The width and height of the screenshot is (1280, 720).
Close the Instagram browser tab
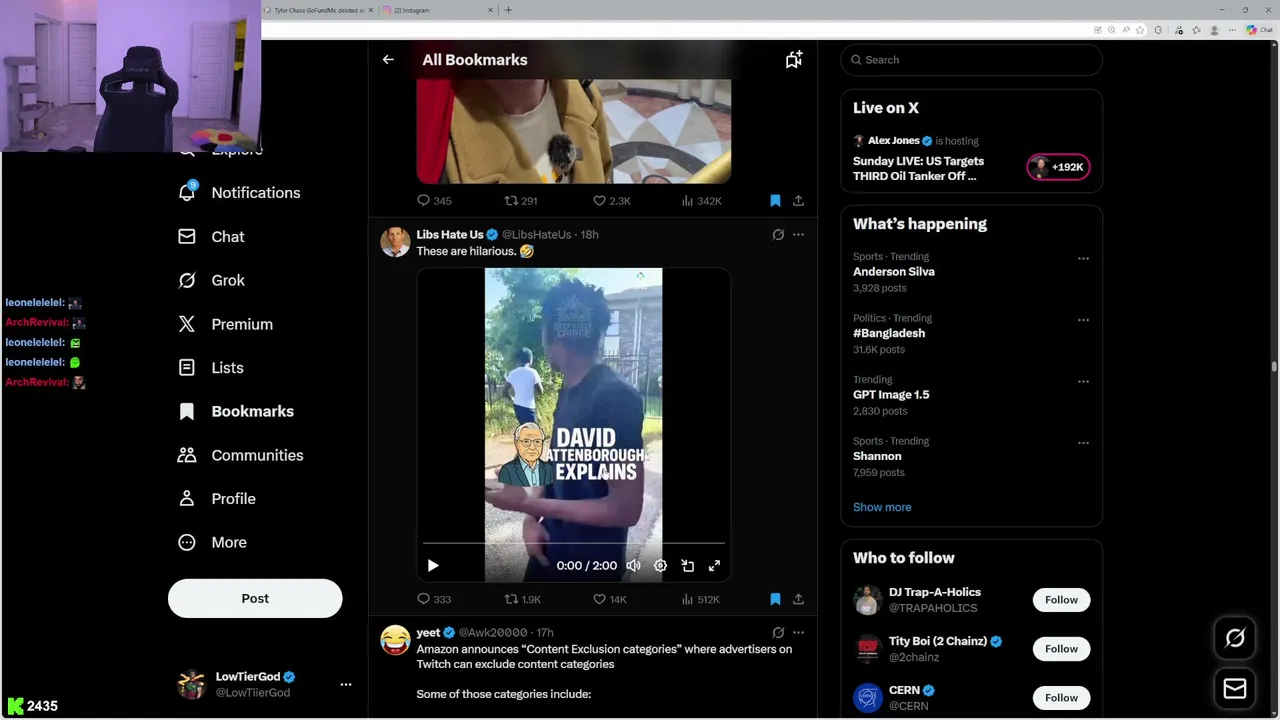pos(491,10)
